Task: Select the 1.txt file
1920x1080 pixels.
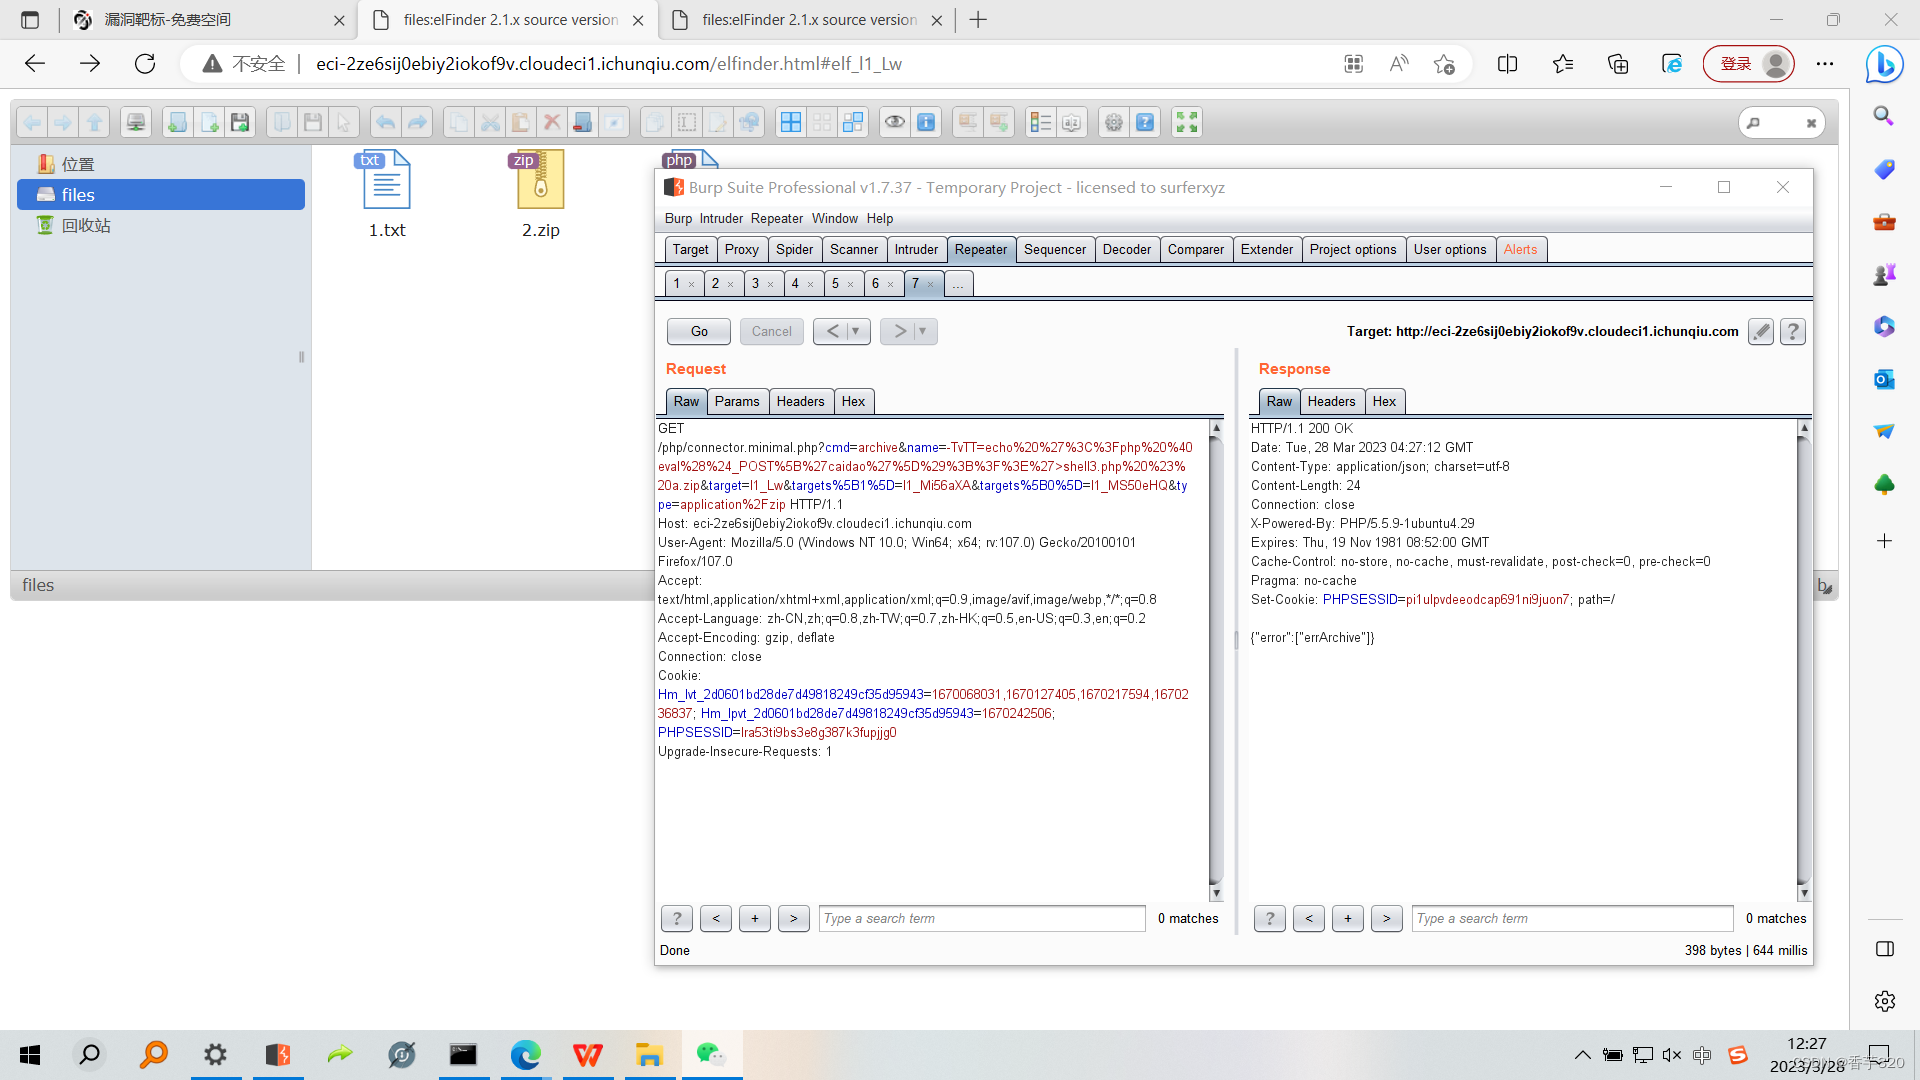Action: 387,194
